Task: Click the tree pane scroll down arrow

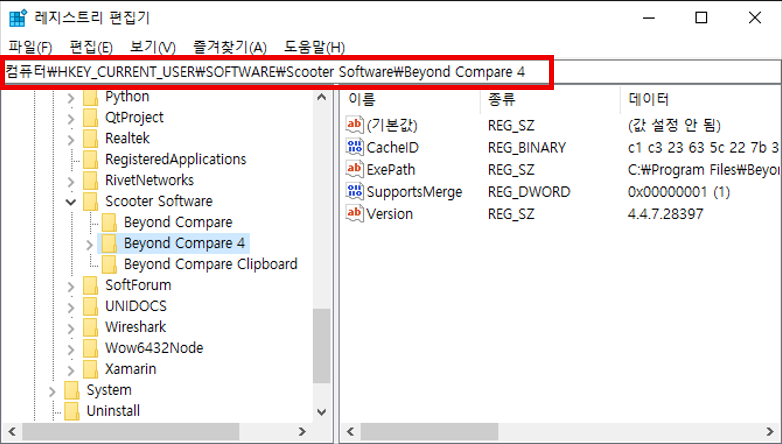Action: pos(321,411)
